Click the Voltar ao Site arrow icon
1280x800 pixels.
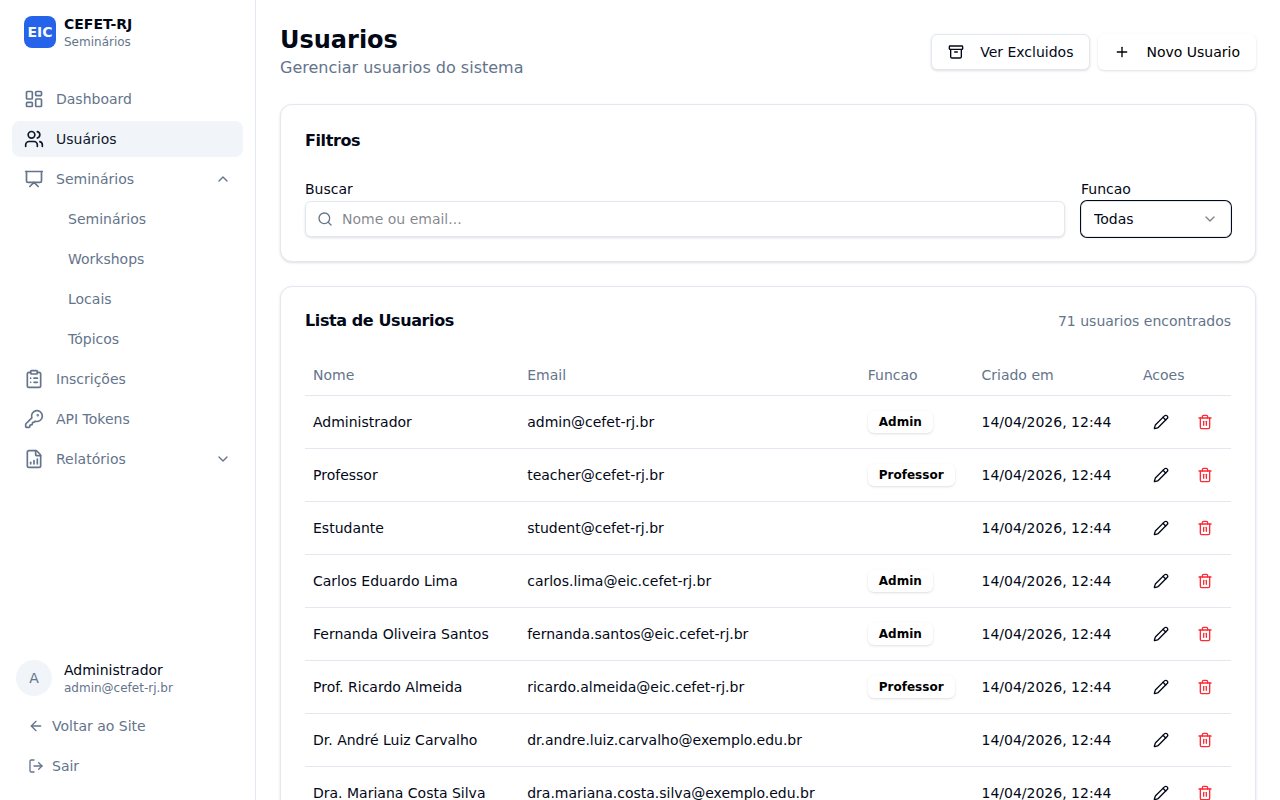(x=36, y=726)
